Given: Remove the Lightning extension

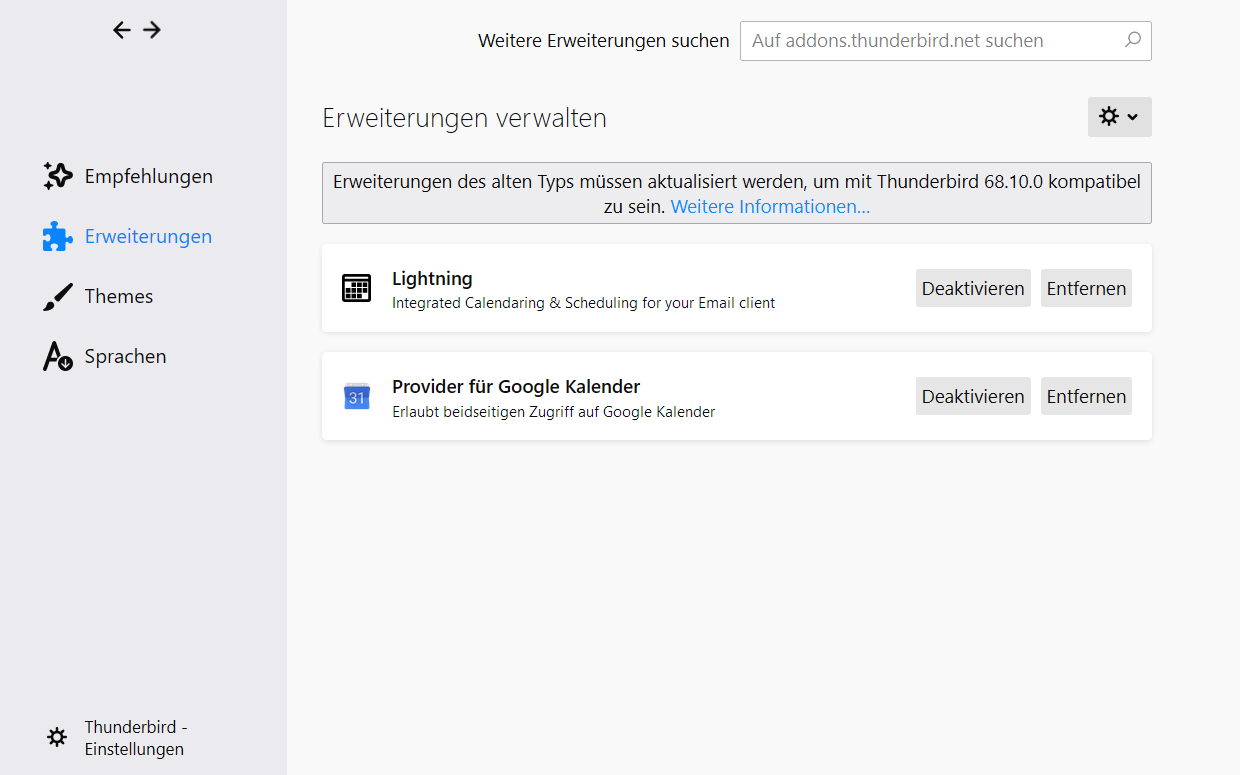Looking at the screenshot, I should click(1086, 288).
